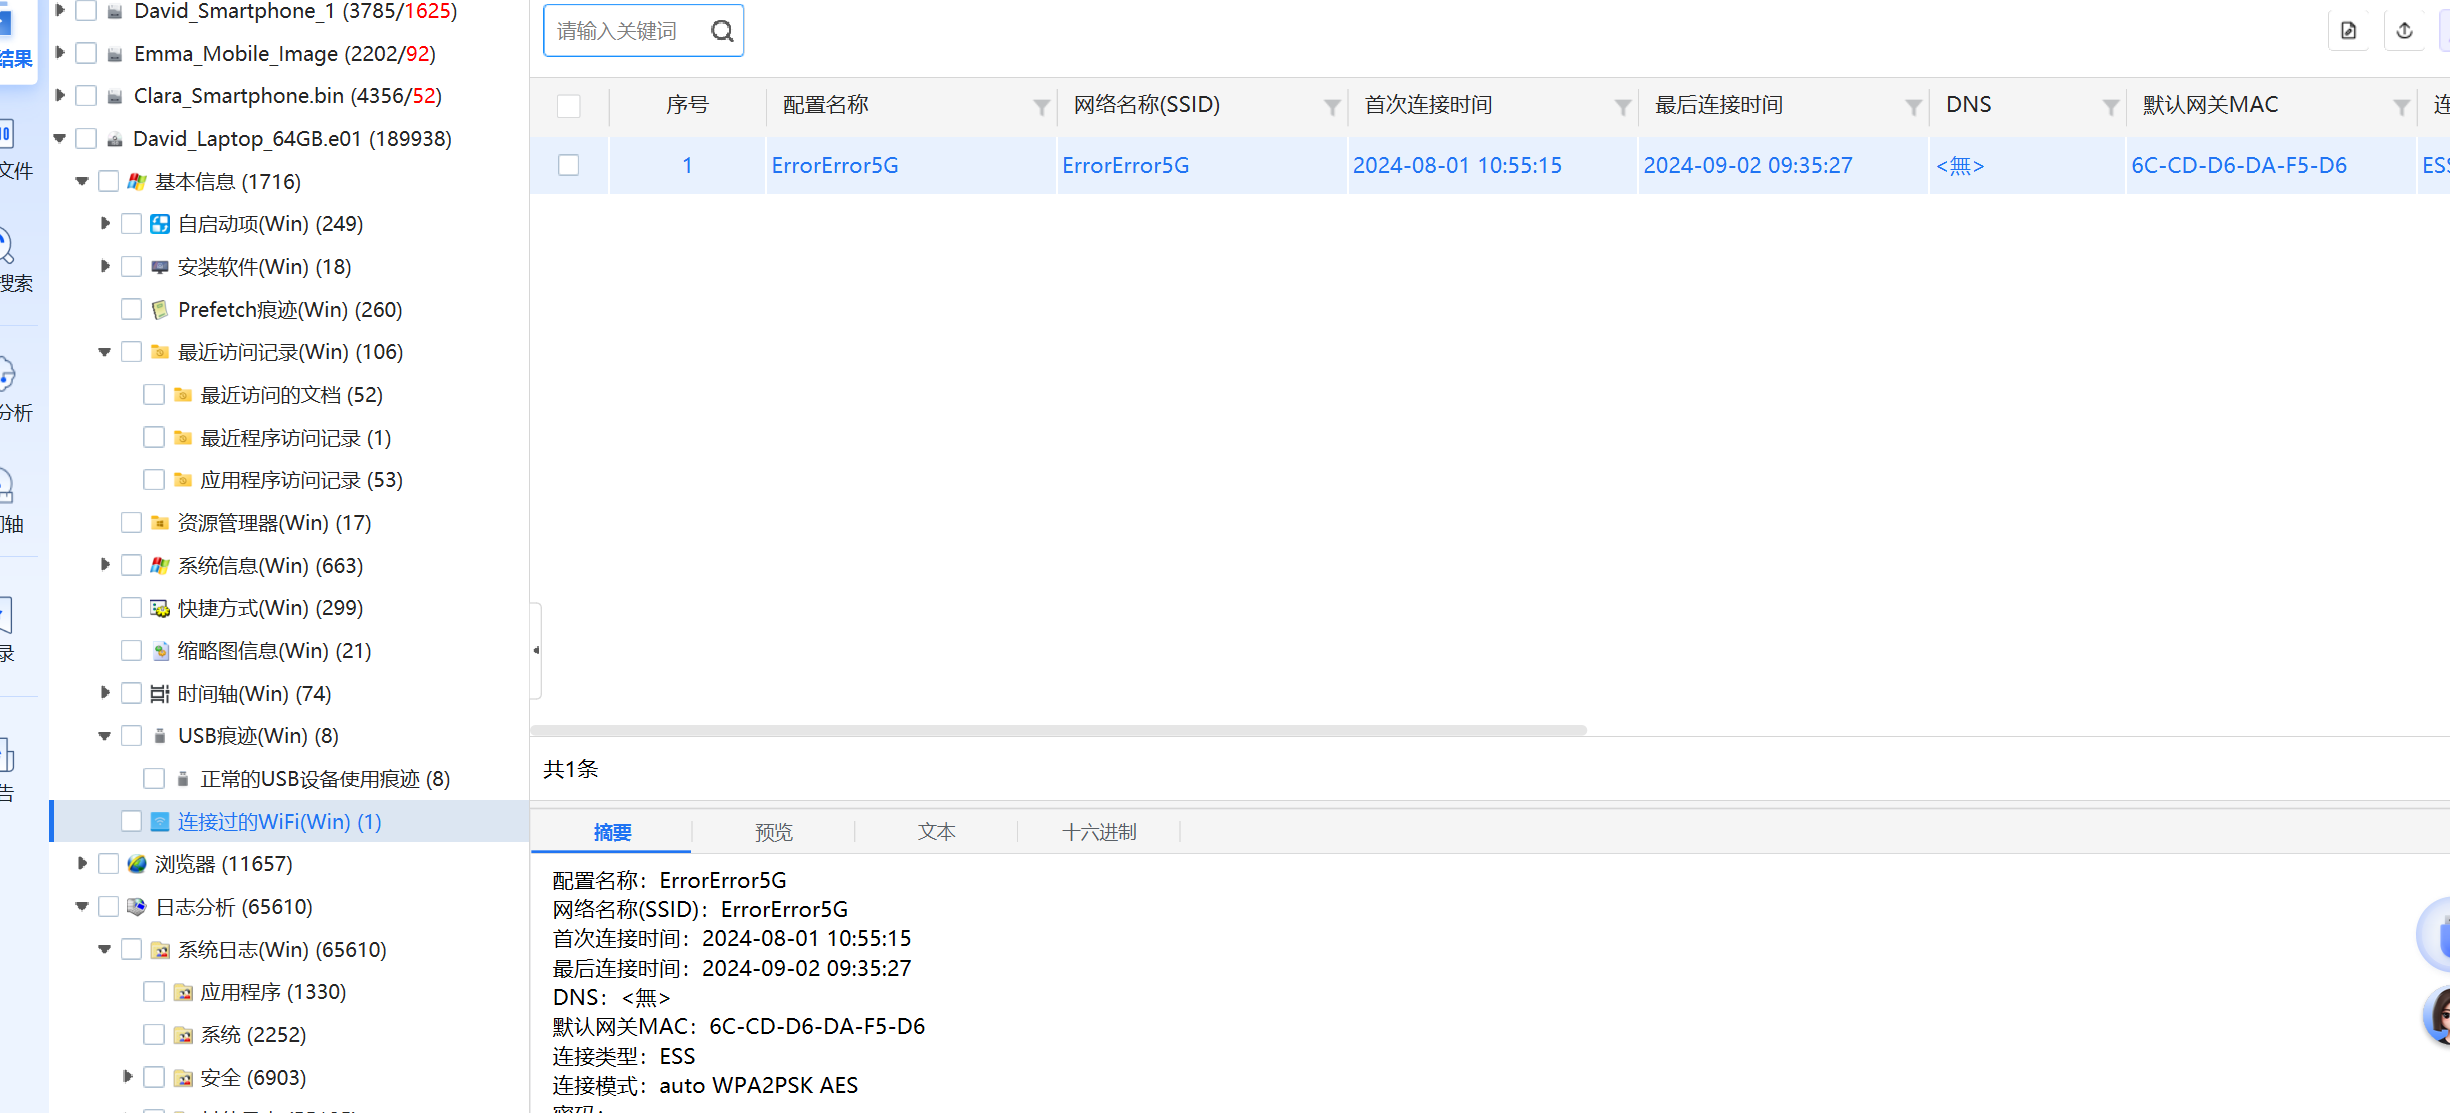Collapse the David_Laptop_64GB.e01 node

point(60,139)
